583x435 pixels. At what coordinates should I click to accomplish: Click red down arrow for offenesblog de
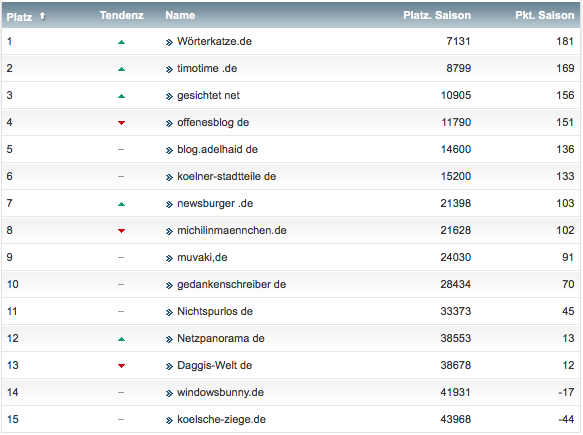point(121,123)
